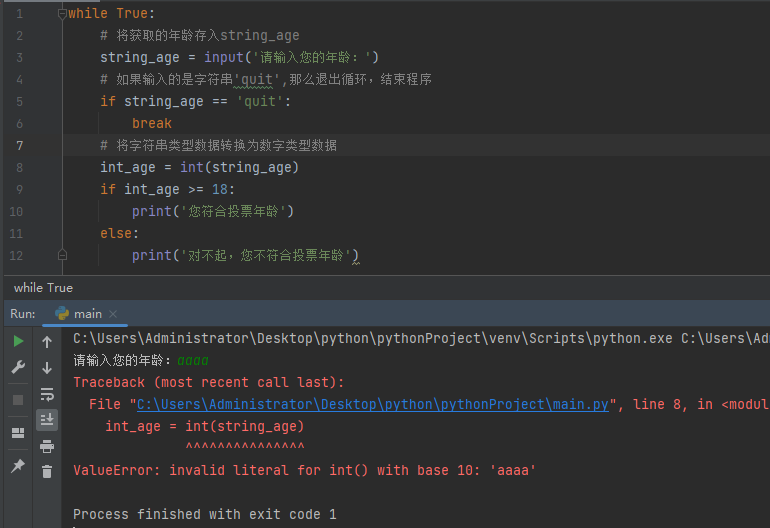Collapse the while True fold marker
770x528 pixels.
(62, 14)
